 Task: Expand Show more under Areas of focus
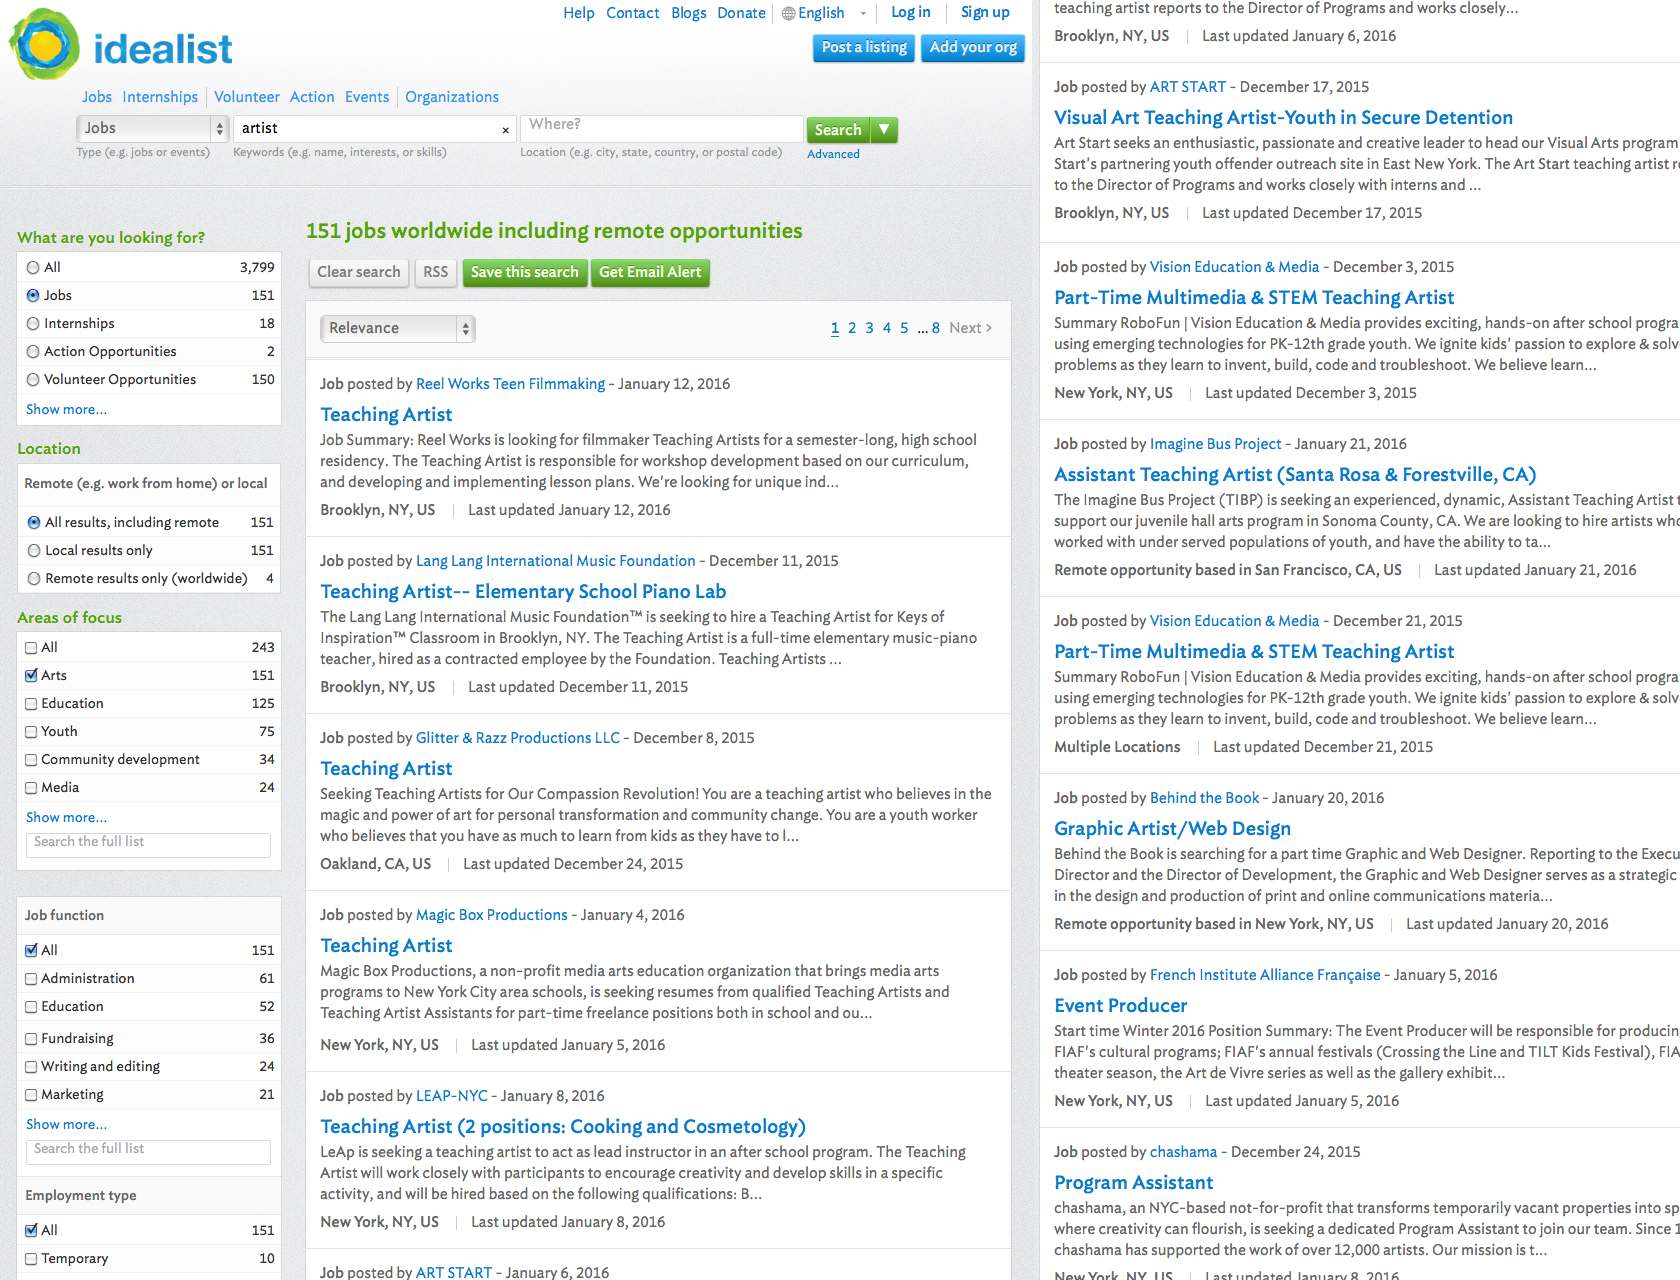point(66,817)
